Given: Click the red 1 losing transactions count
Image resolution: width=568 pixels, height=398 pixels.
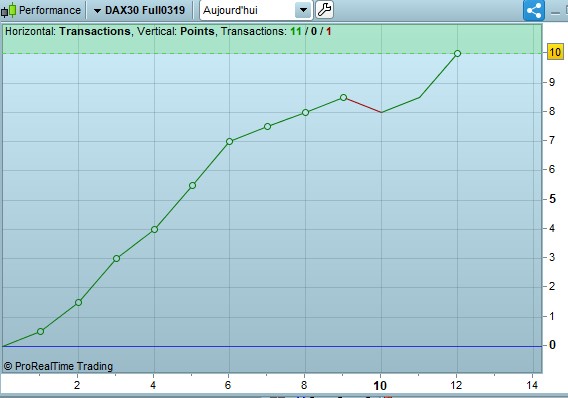Looking at the screenshot, I should (329, 32).
